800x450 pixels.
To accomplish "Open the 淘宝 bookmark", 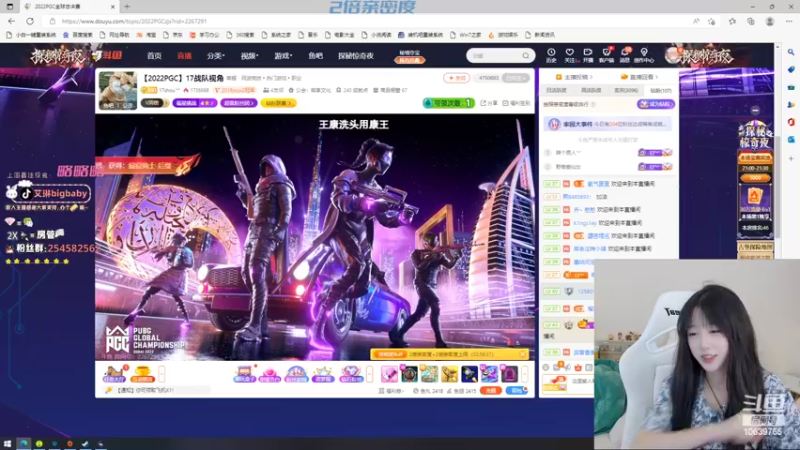I will (146, 35).
